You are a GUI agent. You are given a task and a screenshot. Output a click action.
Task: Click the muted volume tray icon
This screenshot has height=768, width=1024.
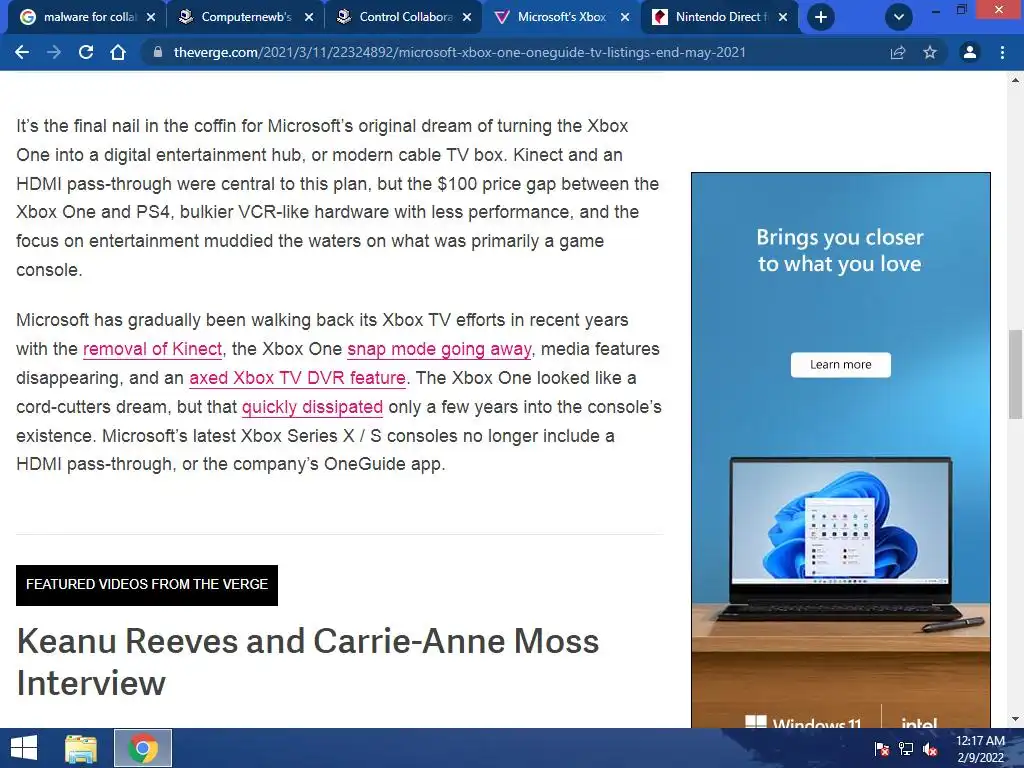click(930, 749)
